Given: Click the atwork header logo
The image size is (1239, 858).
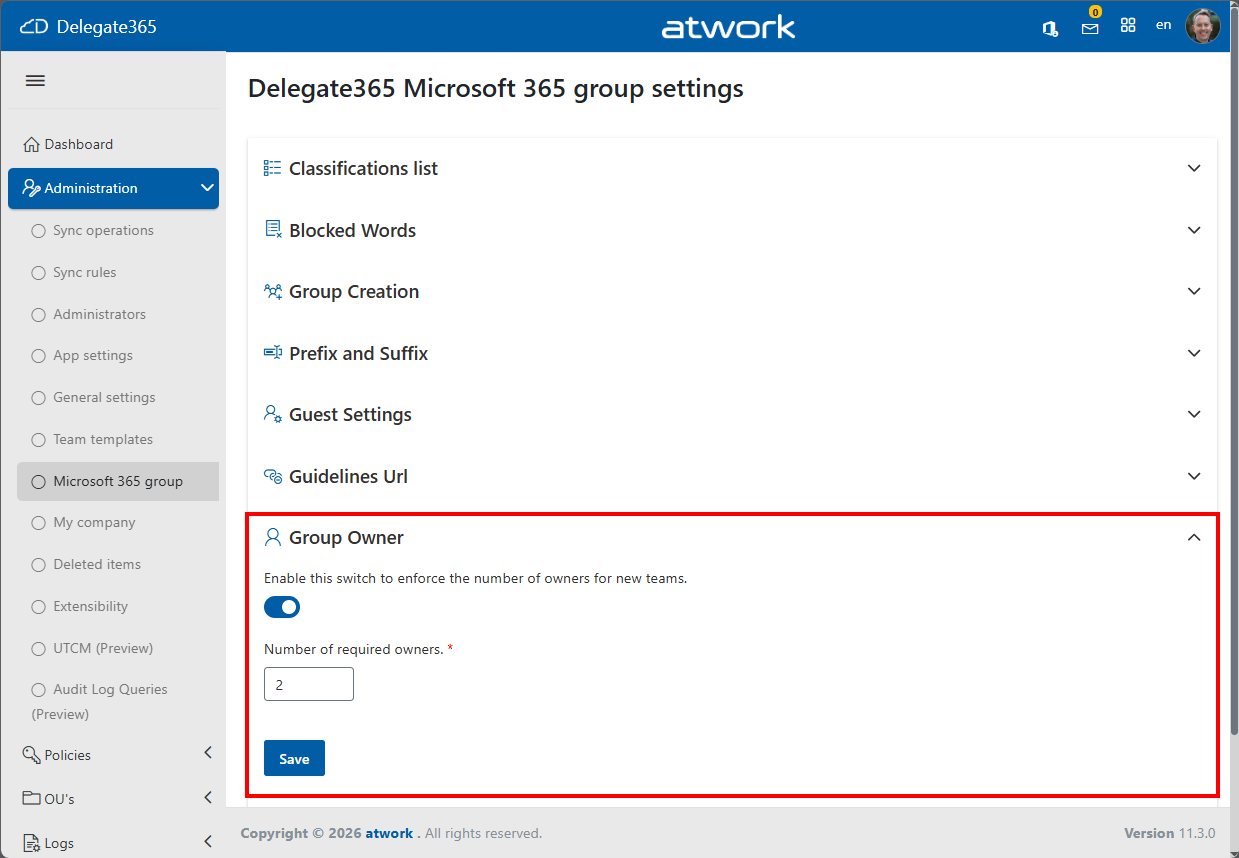Looking at the screenshot, I should tap(729, 27).
